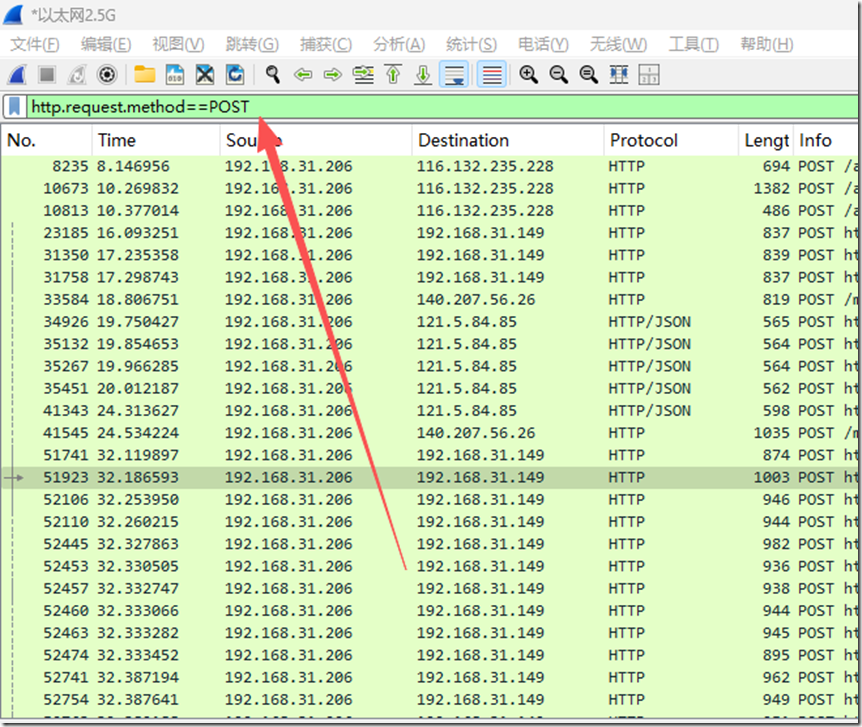This screenshot has width=862, height=727.
Task: Stop the running capture
Action: pyautogui.click(x=47, y=74)
